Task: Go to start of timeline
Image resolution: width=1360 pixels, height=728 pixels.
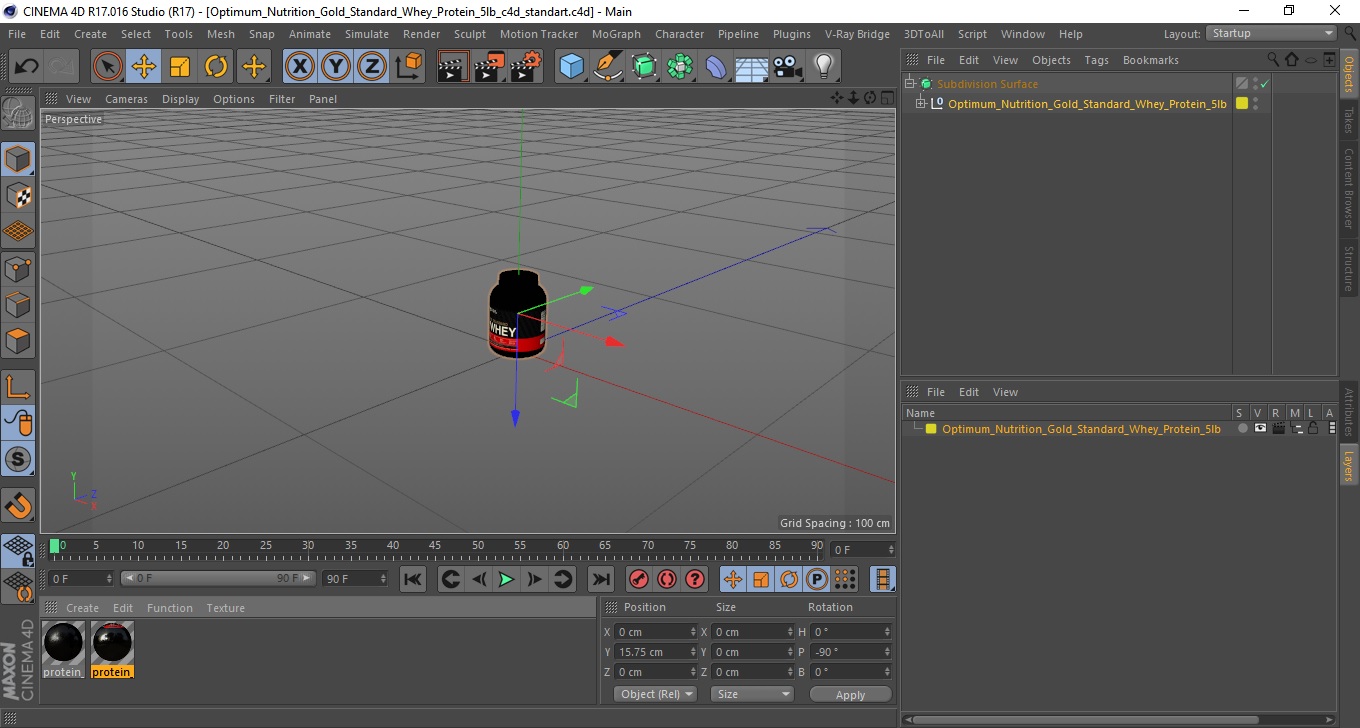Action: pyautogui.click(x=413, y=579)
